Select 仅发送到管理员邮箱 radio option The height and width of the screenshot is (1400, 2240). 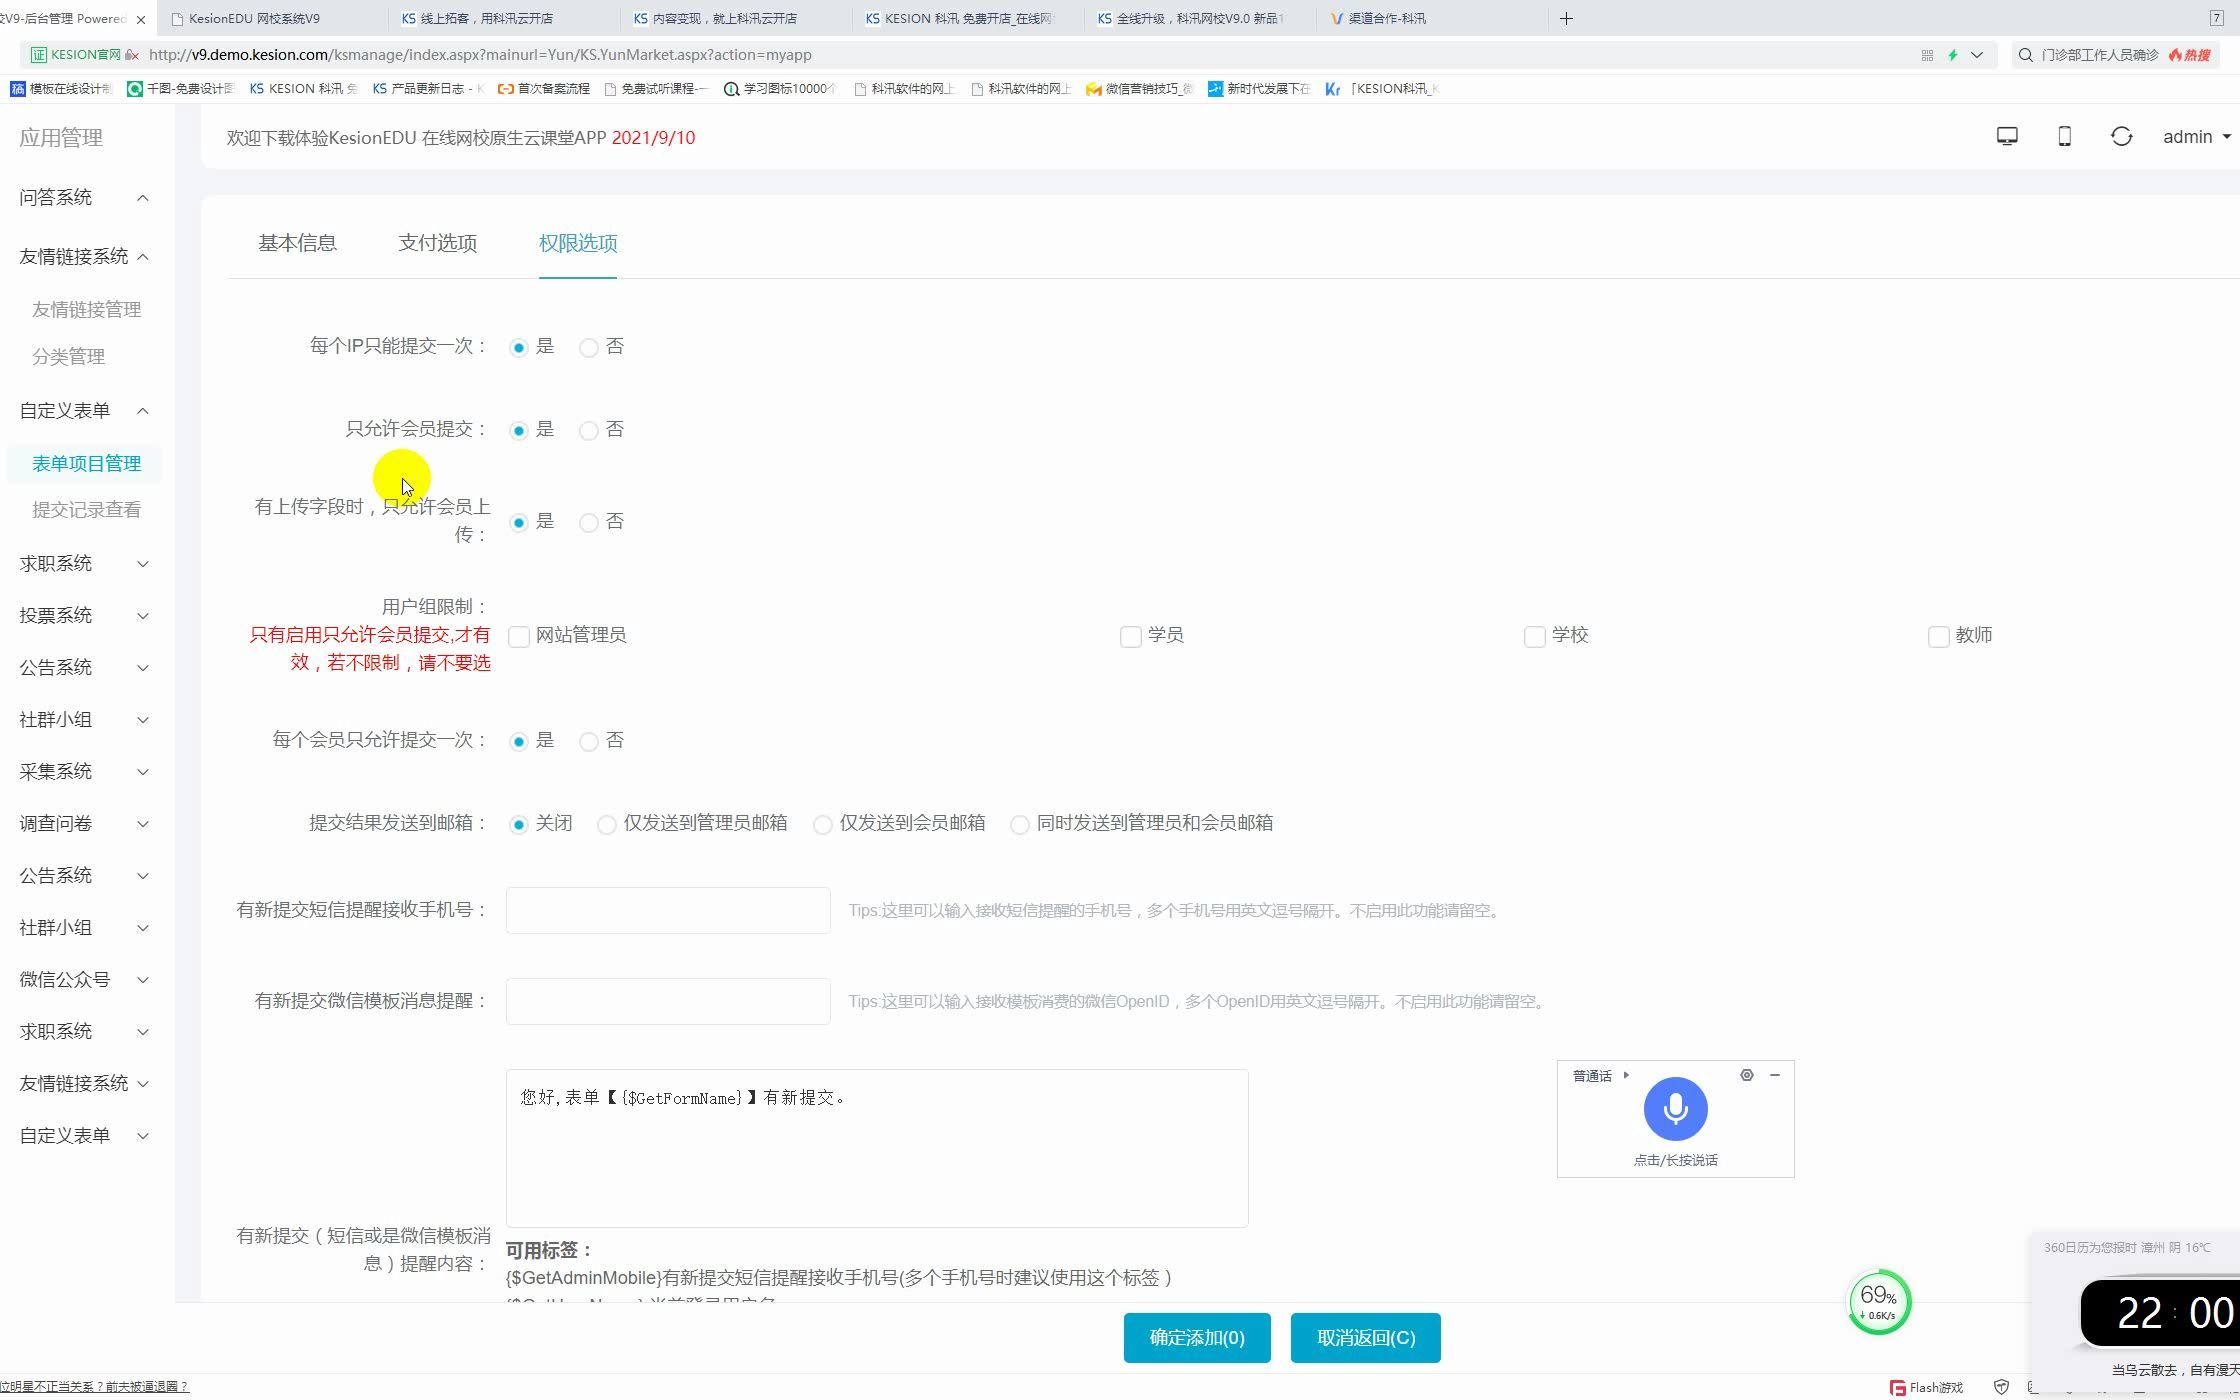point(607,824)
